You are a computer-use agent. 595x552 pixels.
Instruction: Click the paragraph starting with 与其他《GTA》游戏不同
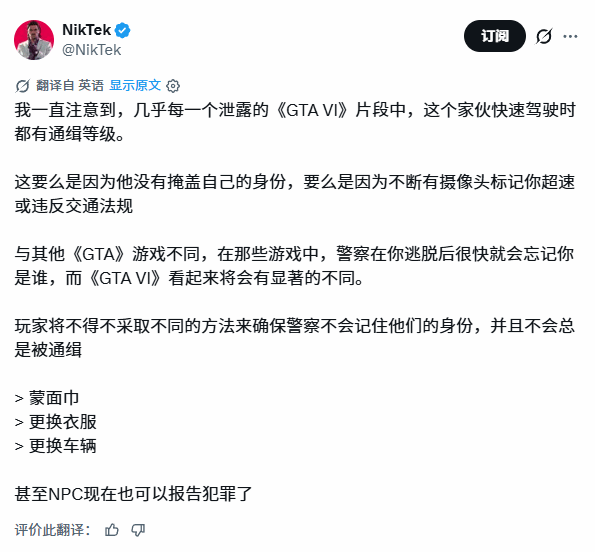tap(294, 266)
